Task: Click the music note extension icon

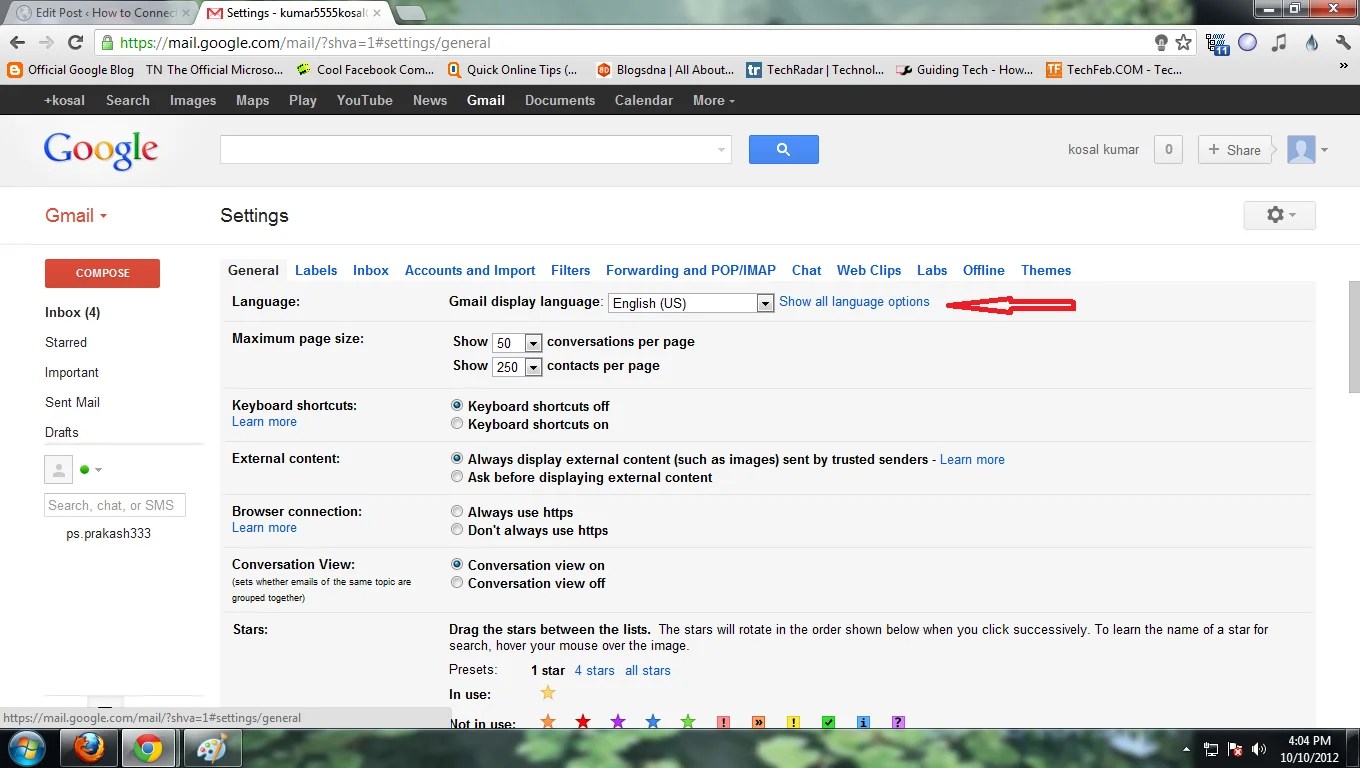Action: pyautogui.click(x=1279, y=43)
